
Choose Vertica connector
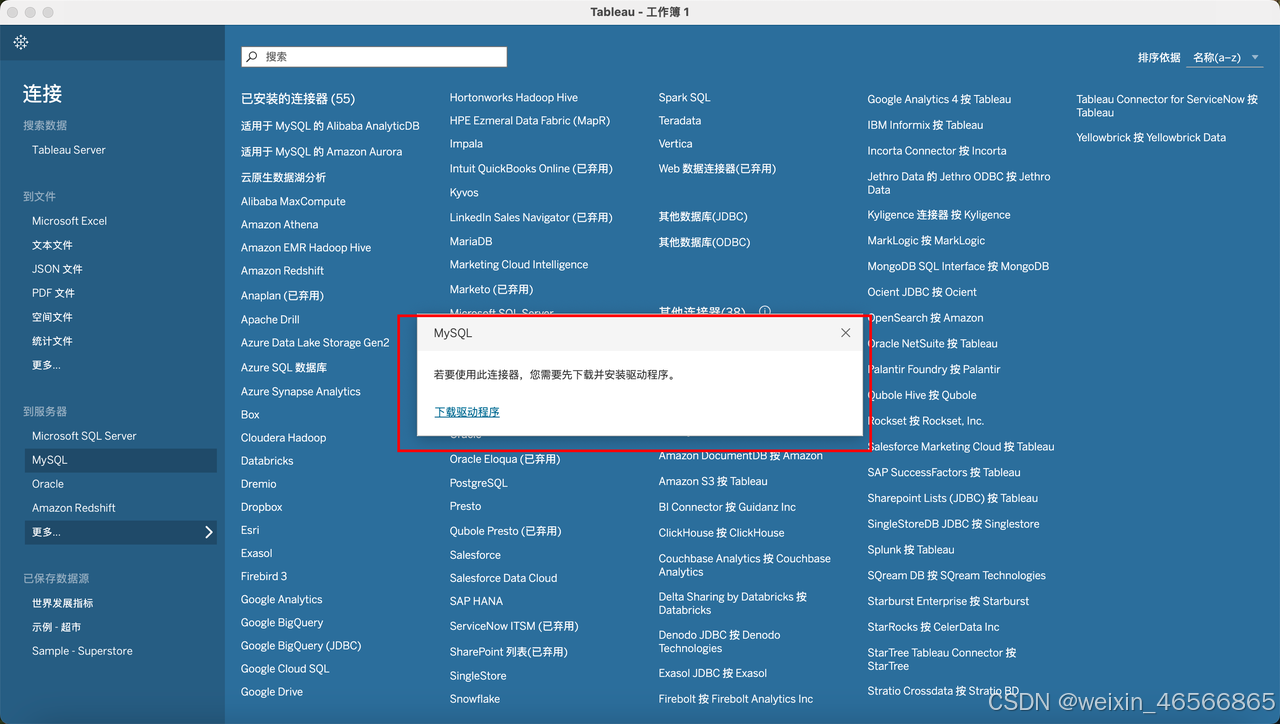tap(676, 144)
